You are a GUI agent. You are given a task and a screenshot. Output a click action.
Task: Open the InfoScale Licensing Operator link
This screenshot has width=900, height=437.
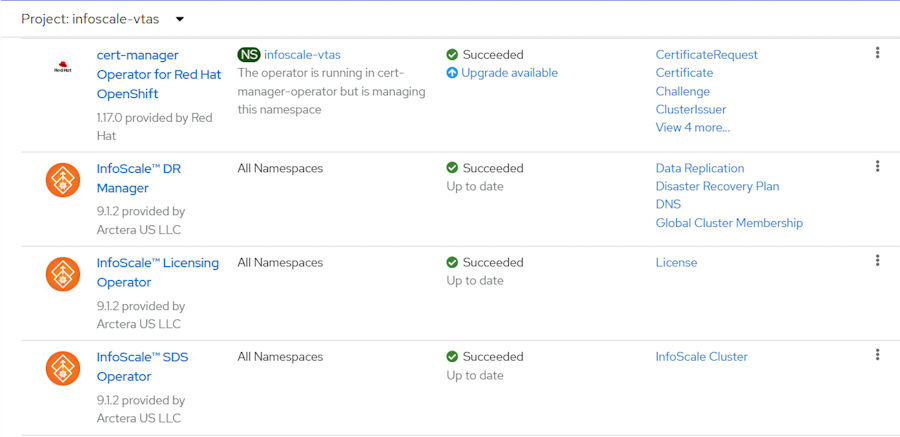[158, 272]
